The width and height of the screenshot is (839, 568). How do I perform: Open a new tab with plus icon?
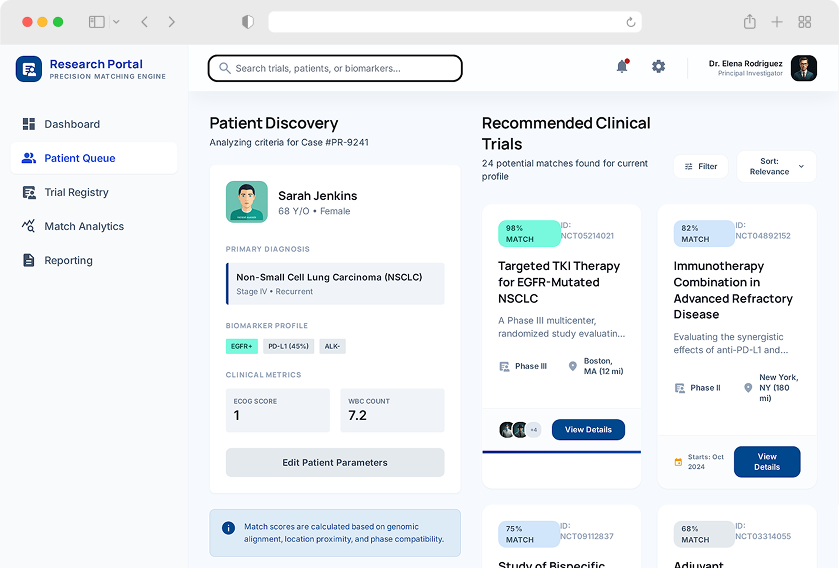(777, 22)
